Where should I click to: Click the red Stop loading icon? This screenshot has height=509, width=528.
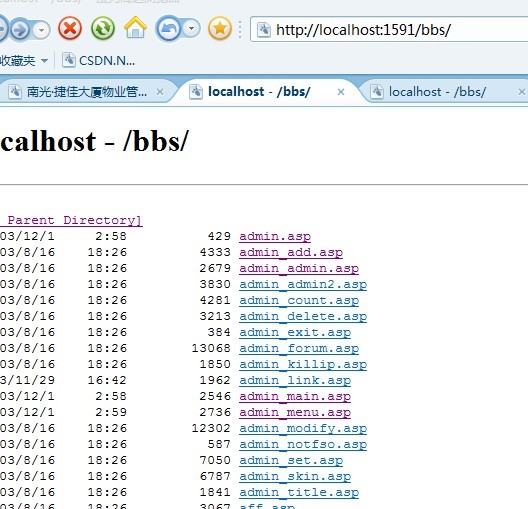[70, 29]
